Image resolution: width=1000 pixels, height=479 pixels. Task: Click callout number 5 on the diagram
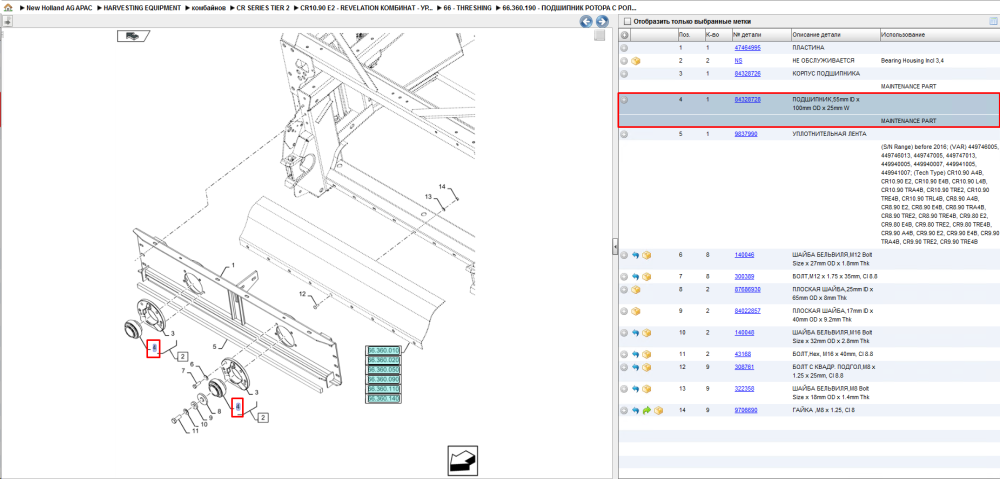216,347
